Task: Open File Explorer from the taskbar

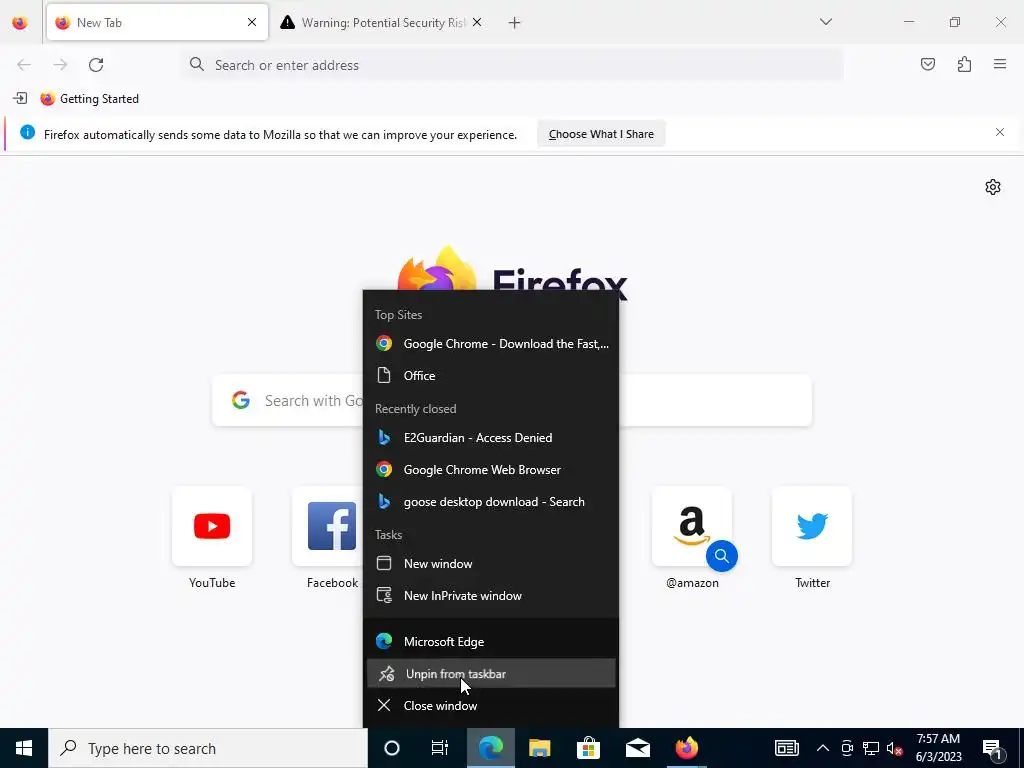Action: click(539, 748)
